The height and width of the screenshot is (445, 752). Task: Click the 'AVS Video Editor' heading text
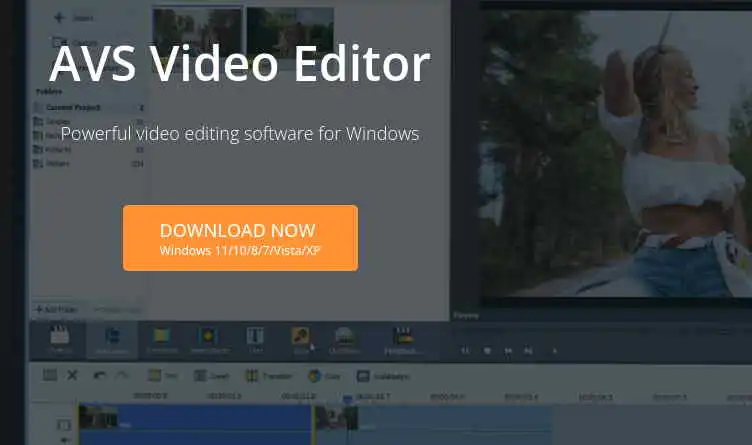(x=240, y=64)
